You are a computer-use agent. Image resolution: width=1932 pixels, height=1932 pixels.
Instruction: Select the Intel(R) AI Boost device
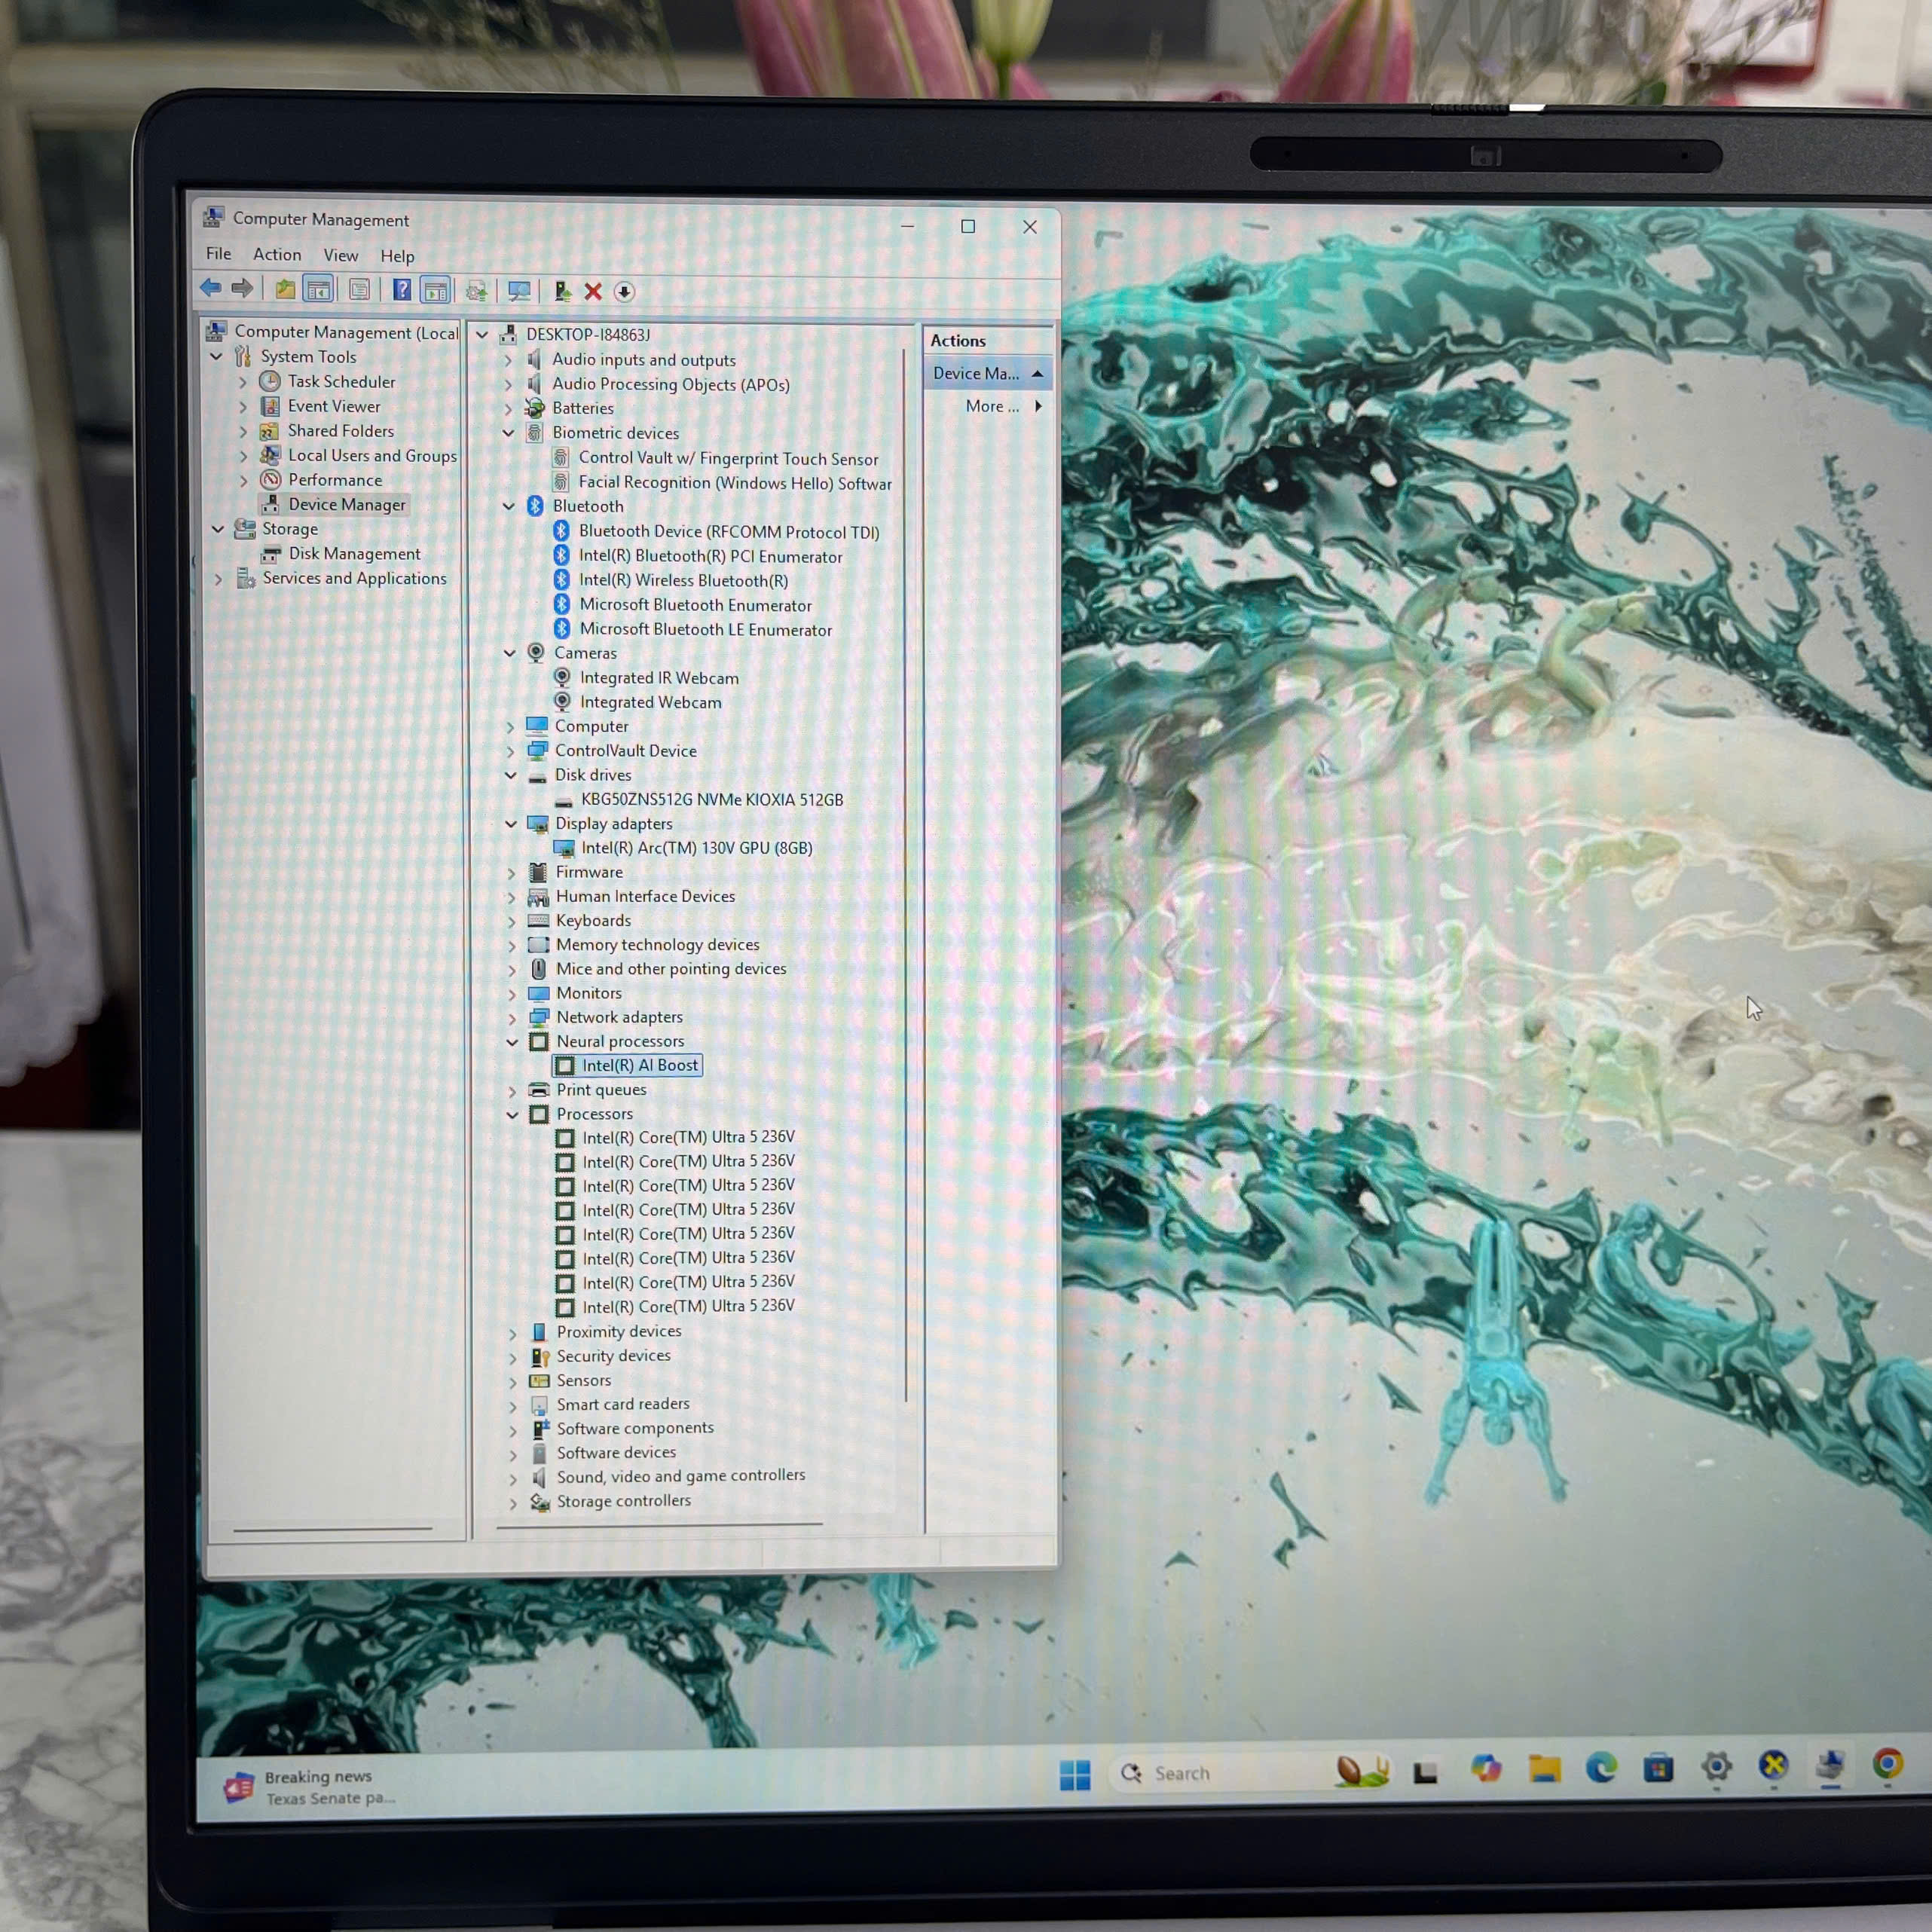(640, 1066)
